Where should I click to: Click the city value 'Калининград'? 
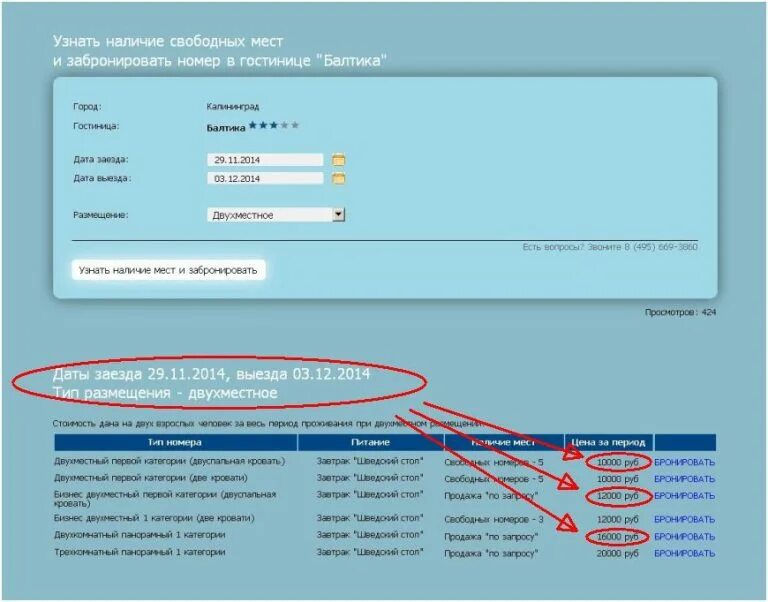(233, 106)
